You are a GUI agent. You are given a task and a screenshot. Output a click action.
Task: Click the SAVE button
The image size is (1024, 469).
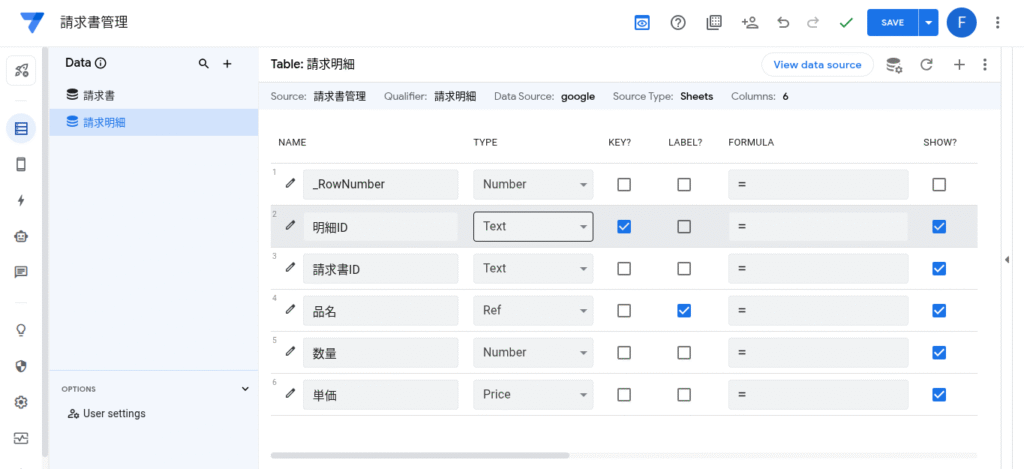tap(892, 22)
